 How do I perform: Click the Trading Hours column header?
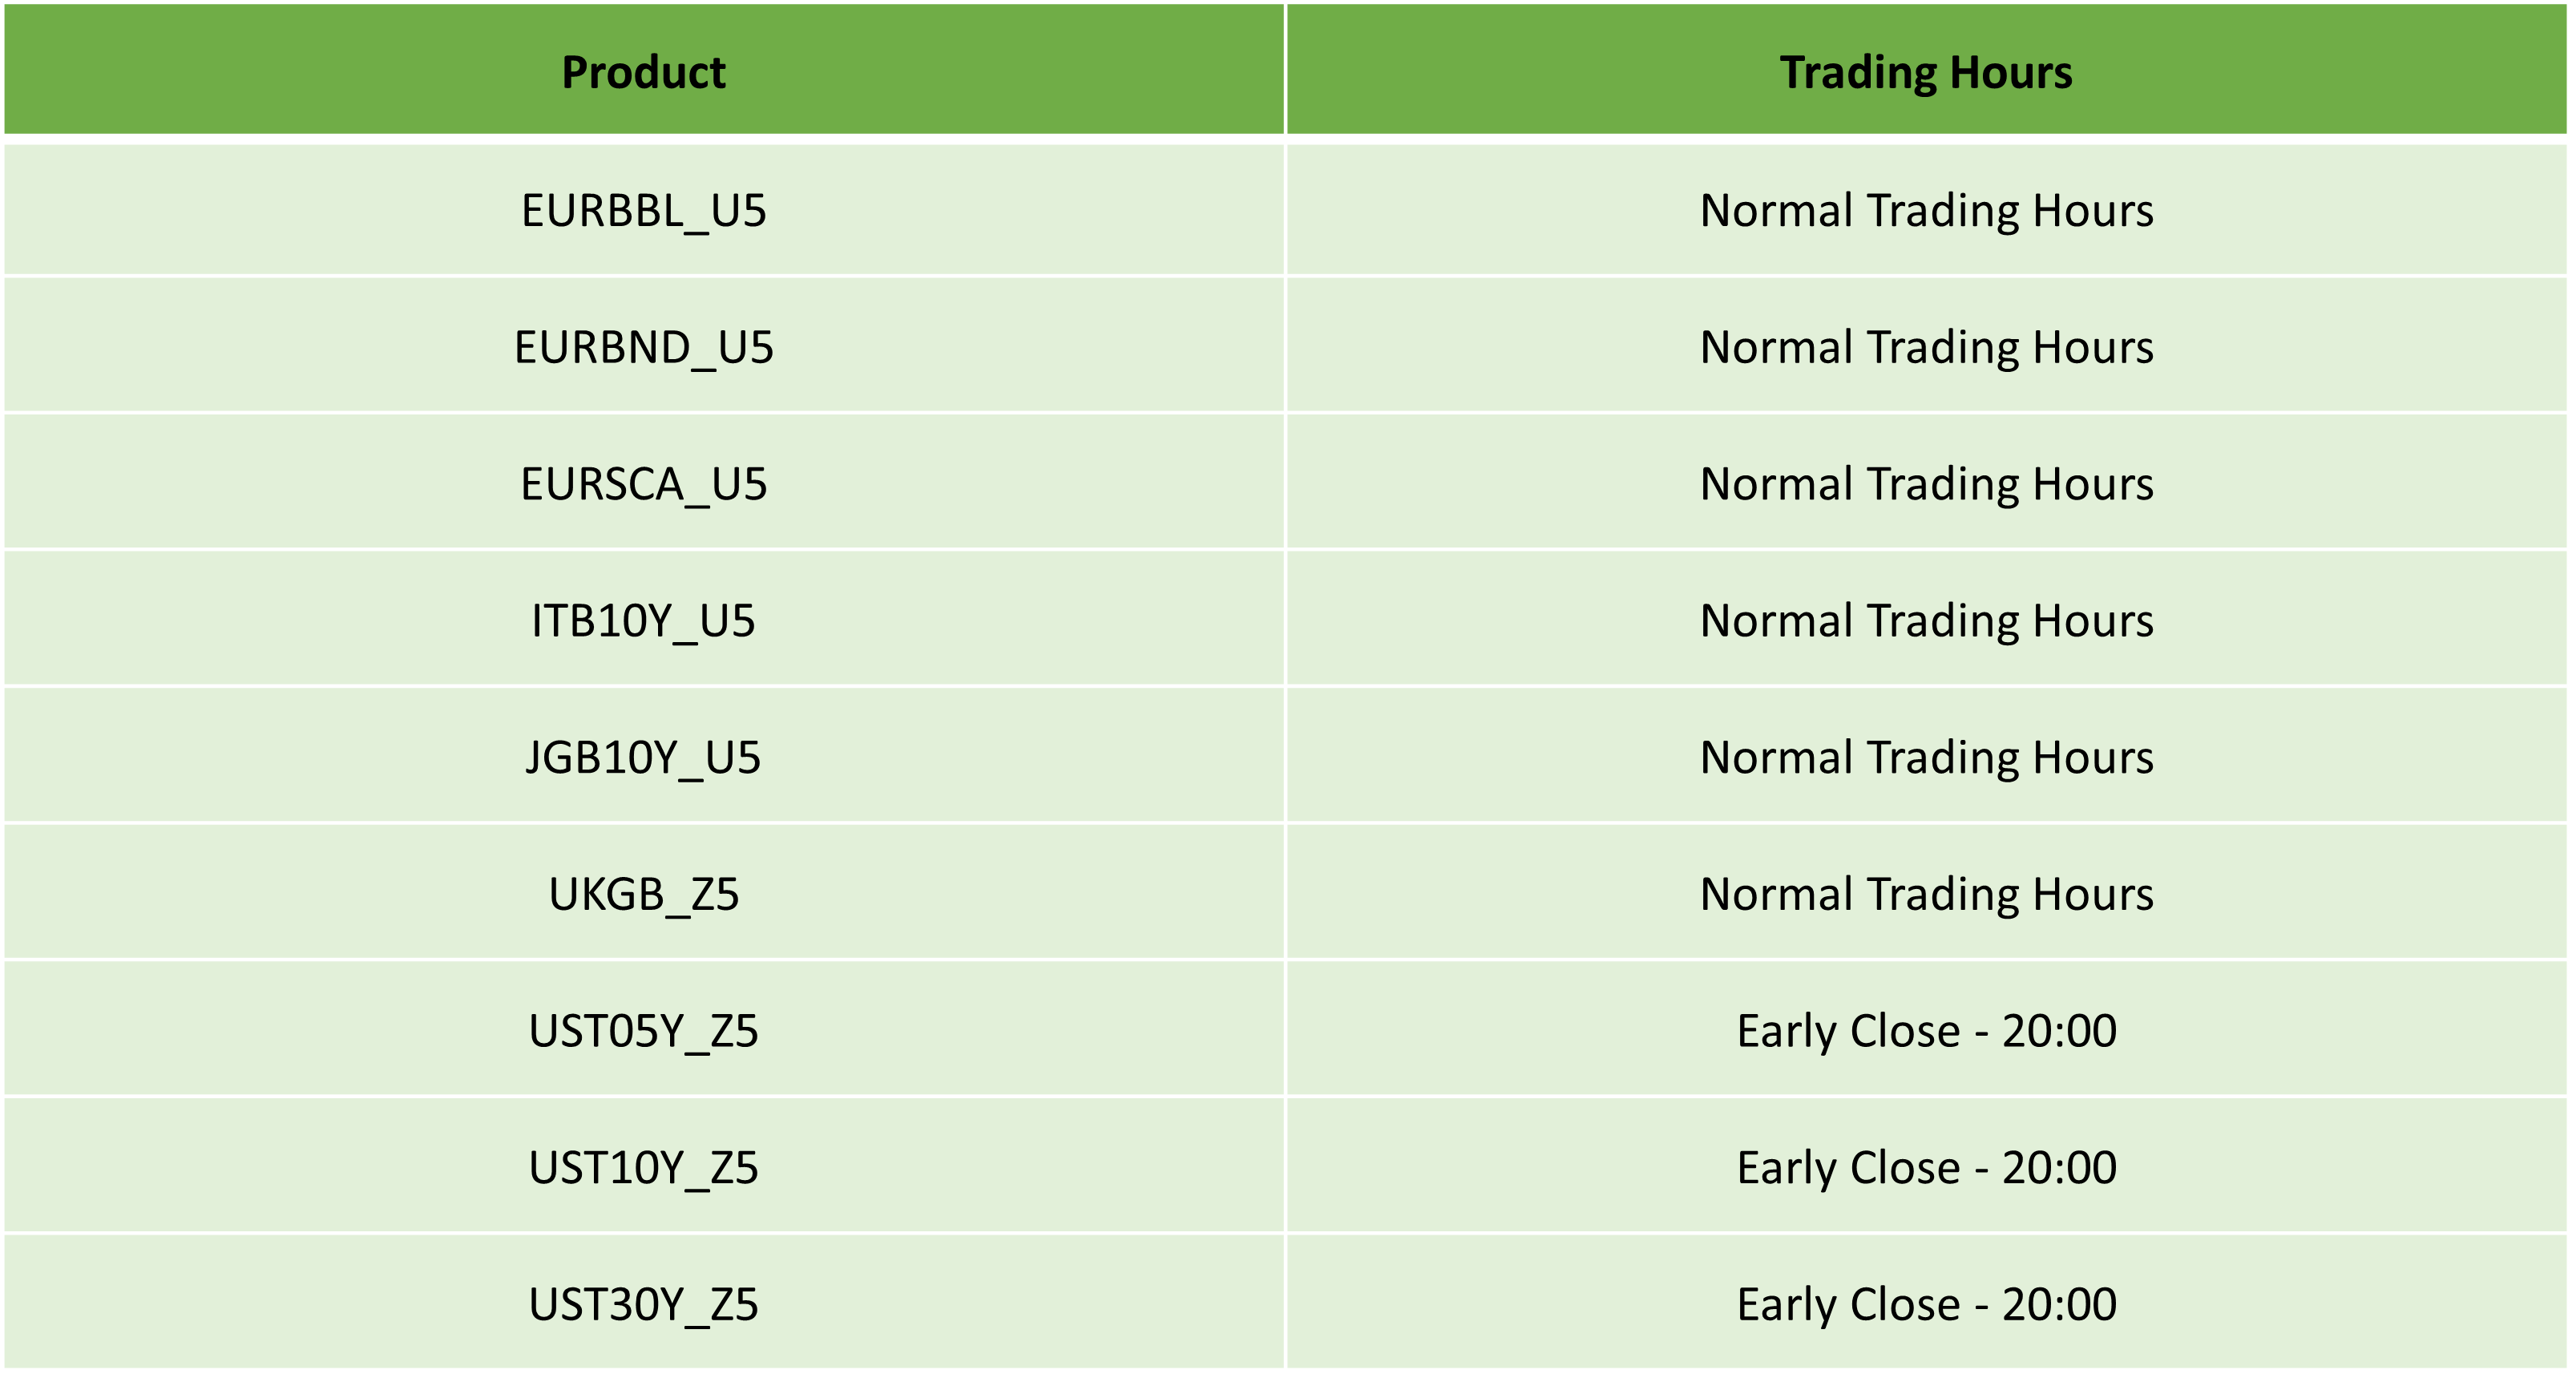pyautogui.click(x=1926, y=69)
